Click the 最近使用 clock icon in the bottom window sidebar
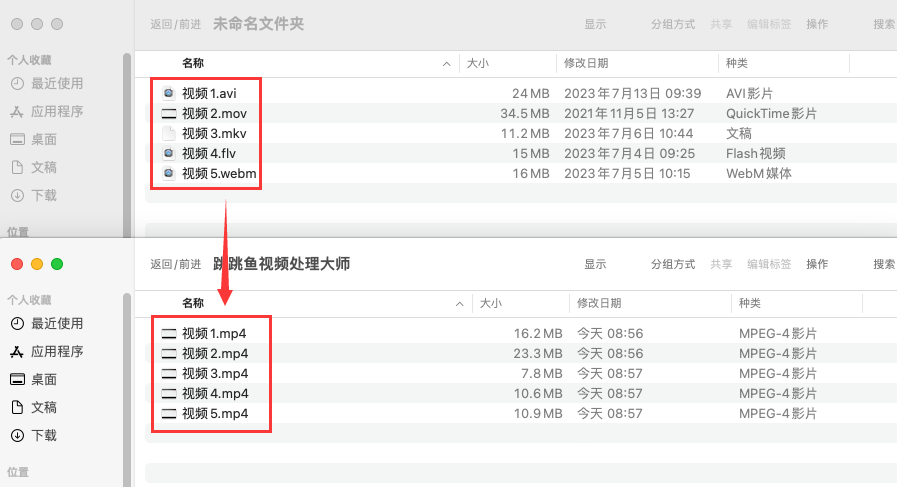897x487 pixels. [17, 323]
